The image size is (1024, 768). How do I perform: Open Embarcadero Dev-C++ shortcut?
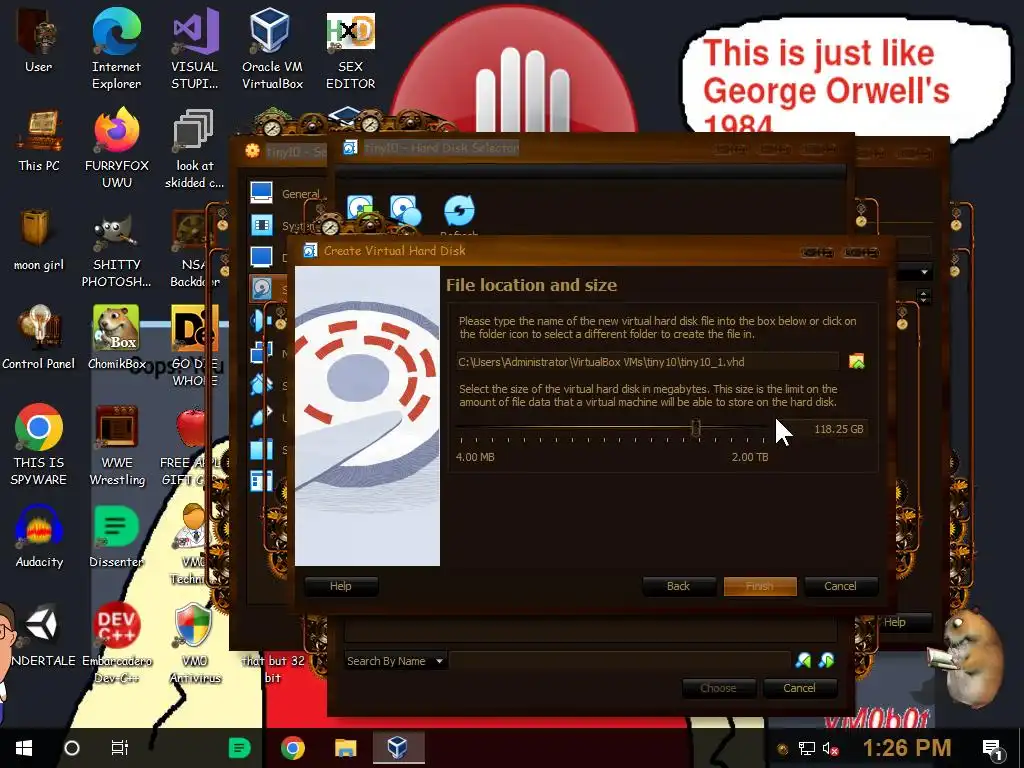point(116,643)
